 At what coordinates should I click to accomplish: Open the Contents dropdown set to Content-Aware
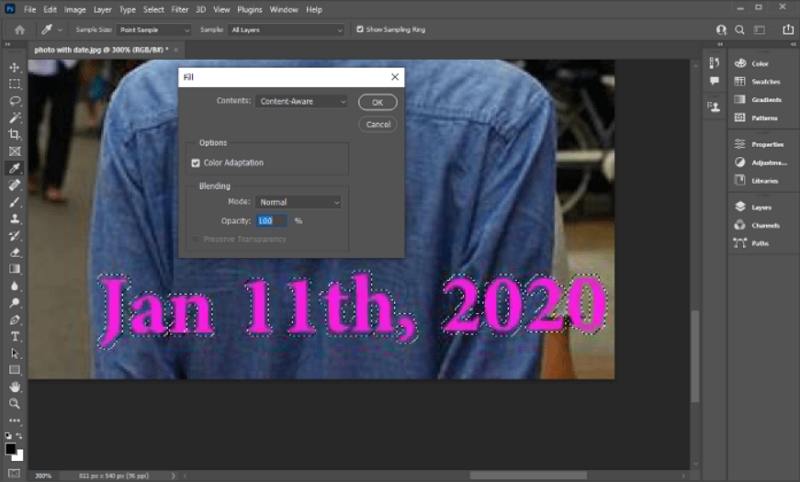[x=301, y=101]
